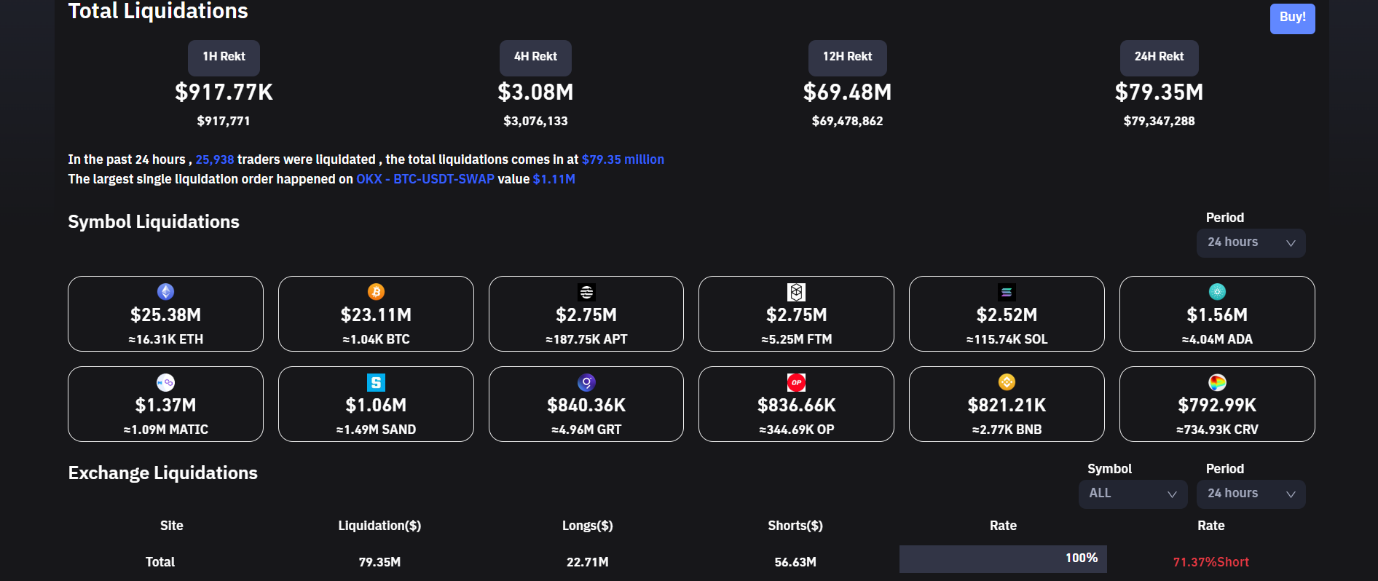Open the Symbol Liquidations Period dropdown

1251,243
